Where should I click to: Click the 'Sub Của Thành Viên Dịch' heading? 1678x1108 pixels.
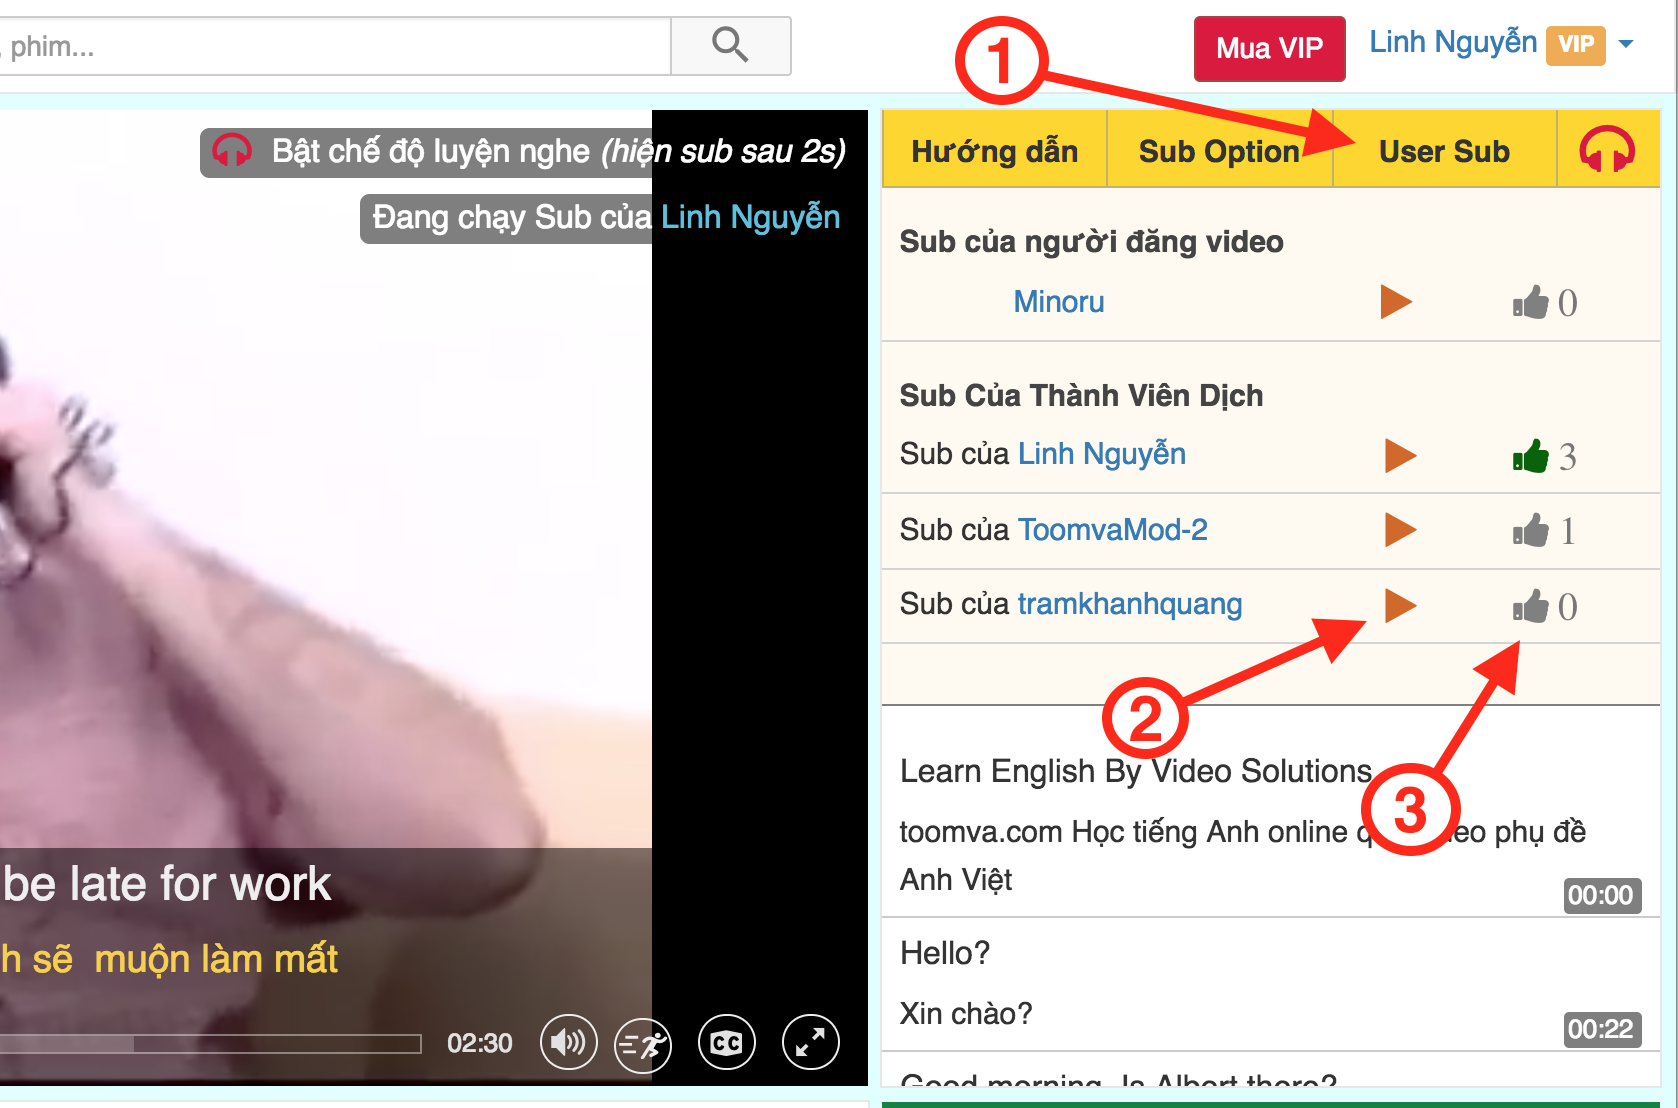click(x=1081, y=396)
